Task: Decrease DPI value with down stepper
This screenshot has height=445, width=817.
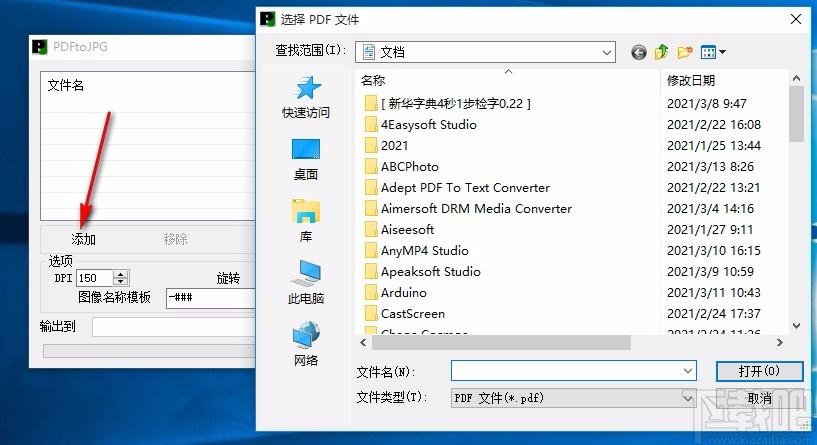Action: click(121, 281)
